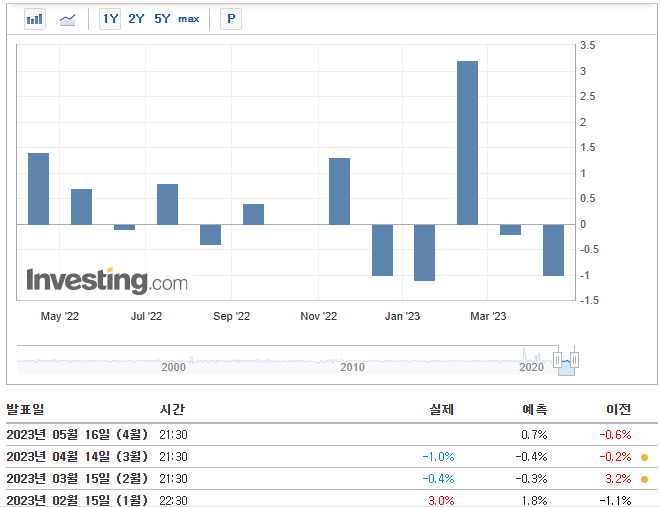Image resolution: width=660 pixels, height=507 pixels.
Task: Click the Jan '23 negative bar
Action: 424,252
